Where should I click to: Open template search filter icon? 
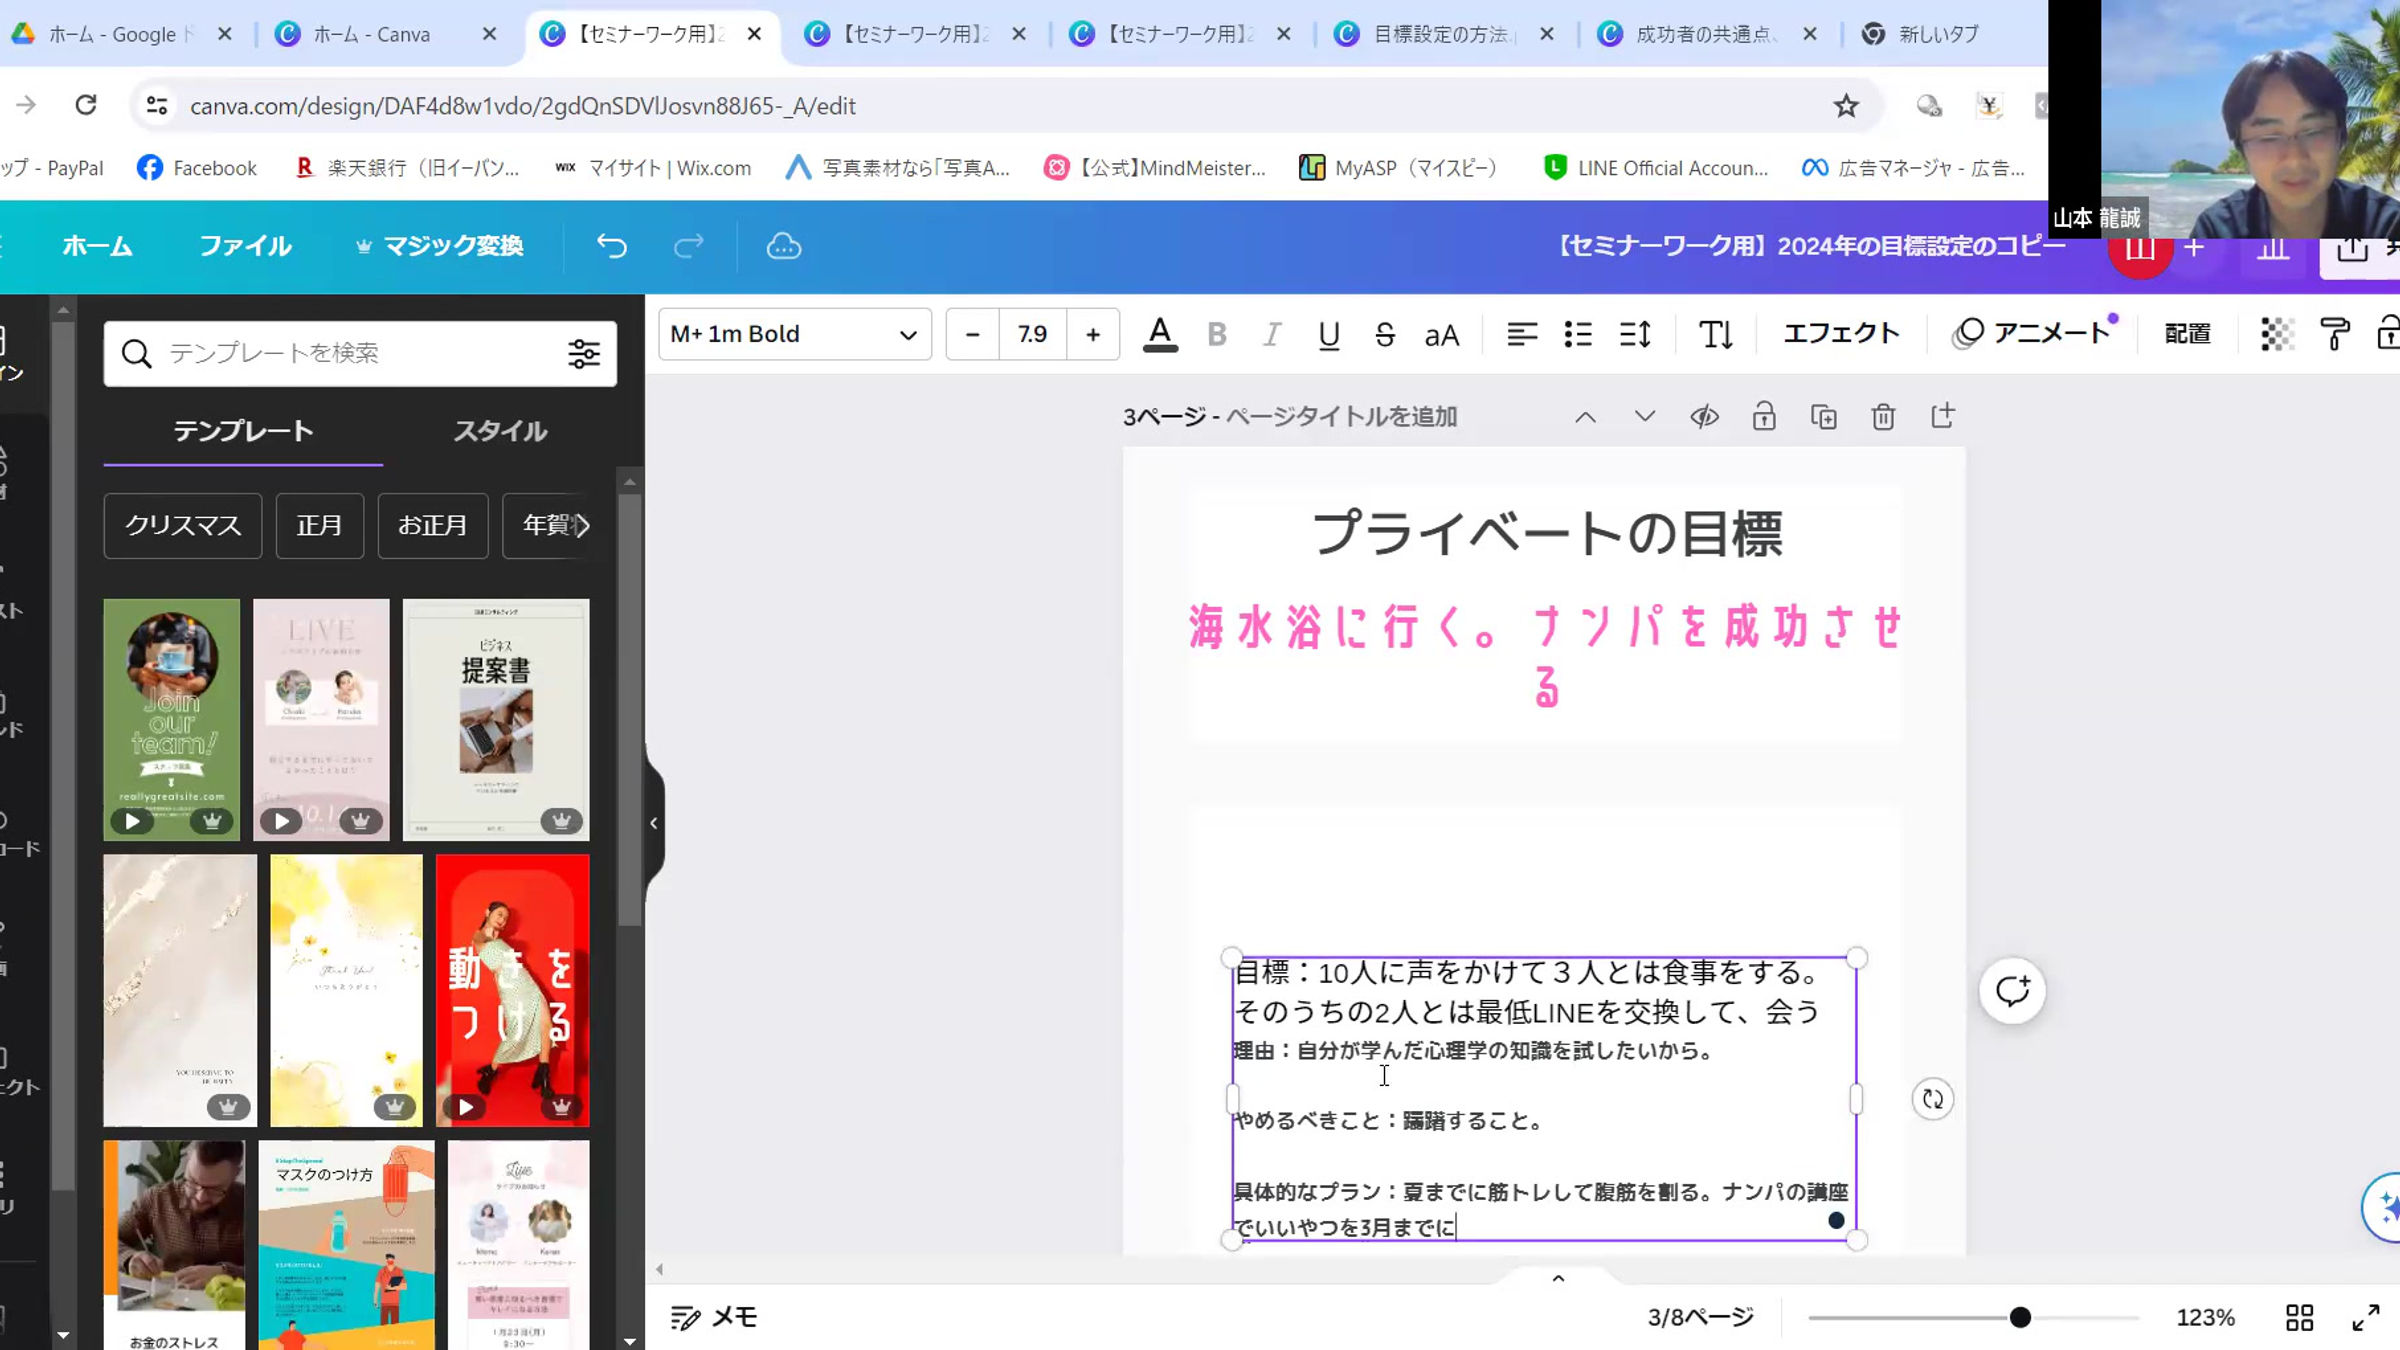[x=584, y=353]
